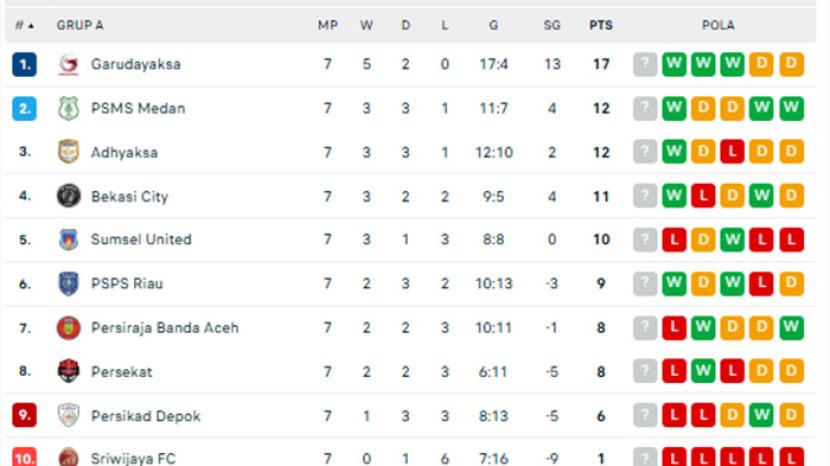Click the PSPS Riau club badge
The height and width of the screenshot is (466, 830).
pos(68,284)
